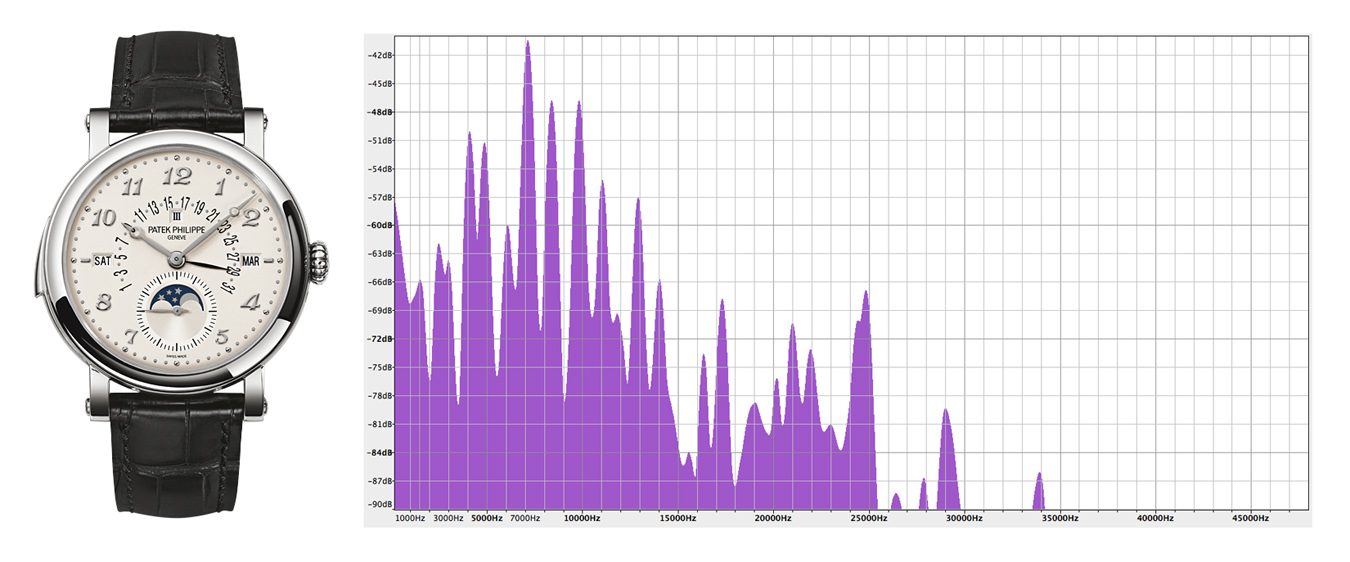Viewport: 1350px width, 562px height.
Task: Click the 1000Hz frequency label
Action: pos(410,519)
